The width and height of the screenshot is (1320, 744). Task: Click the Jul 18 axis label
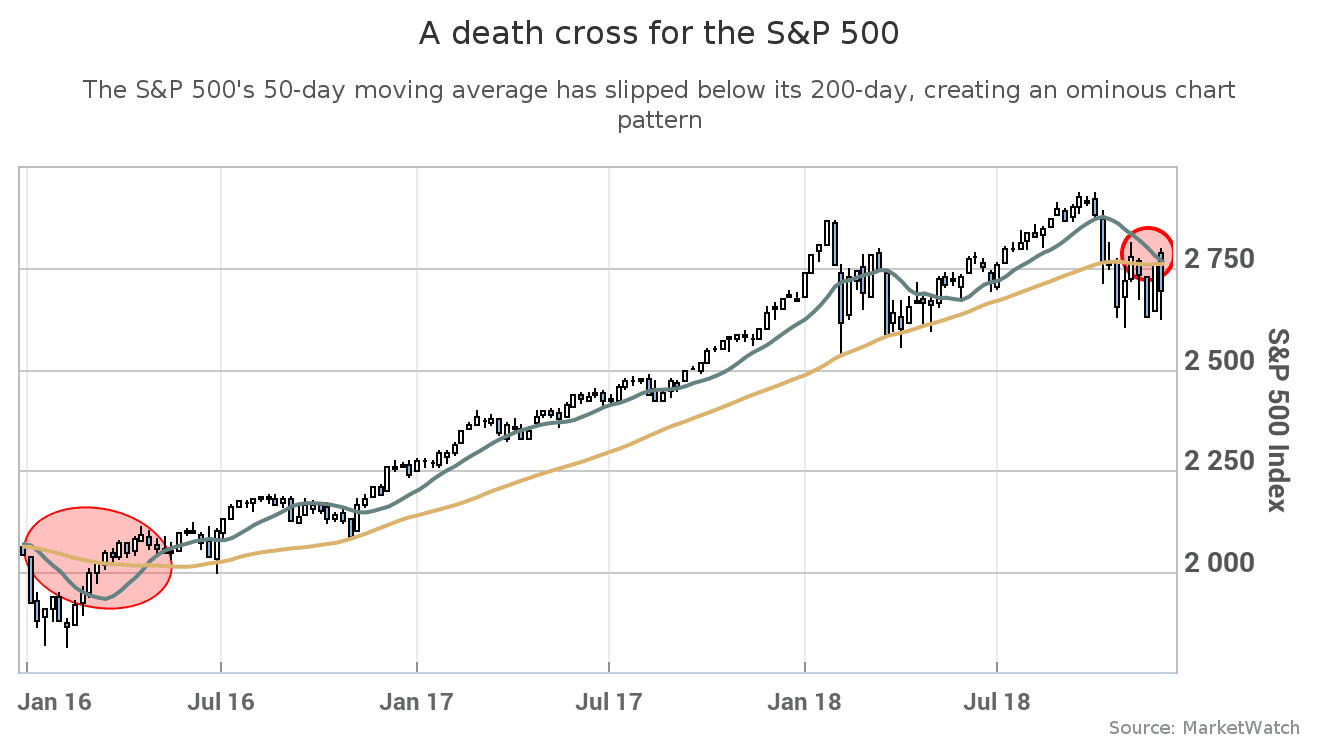(997, 702)
